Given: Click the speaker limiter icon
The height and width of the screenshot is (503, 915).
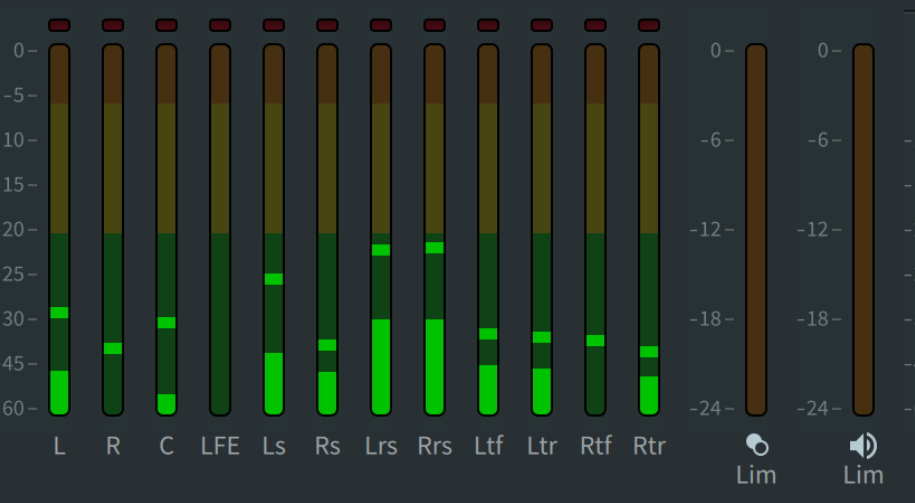Looking at the screenshot, I should click(863, 445).
